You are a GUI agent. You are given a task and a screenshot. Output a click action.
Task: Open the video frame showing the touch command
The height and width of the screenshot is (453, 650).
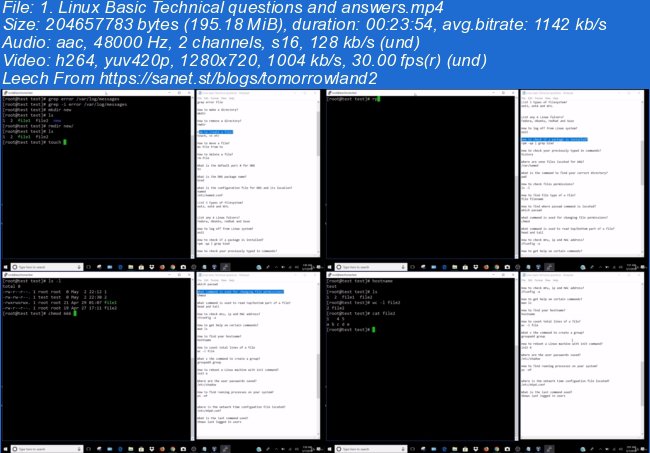click(x=162, y=180)
